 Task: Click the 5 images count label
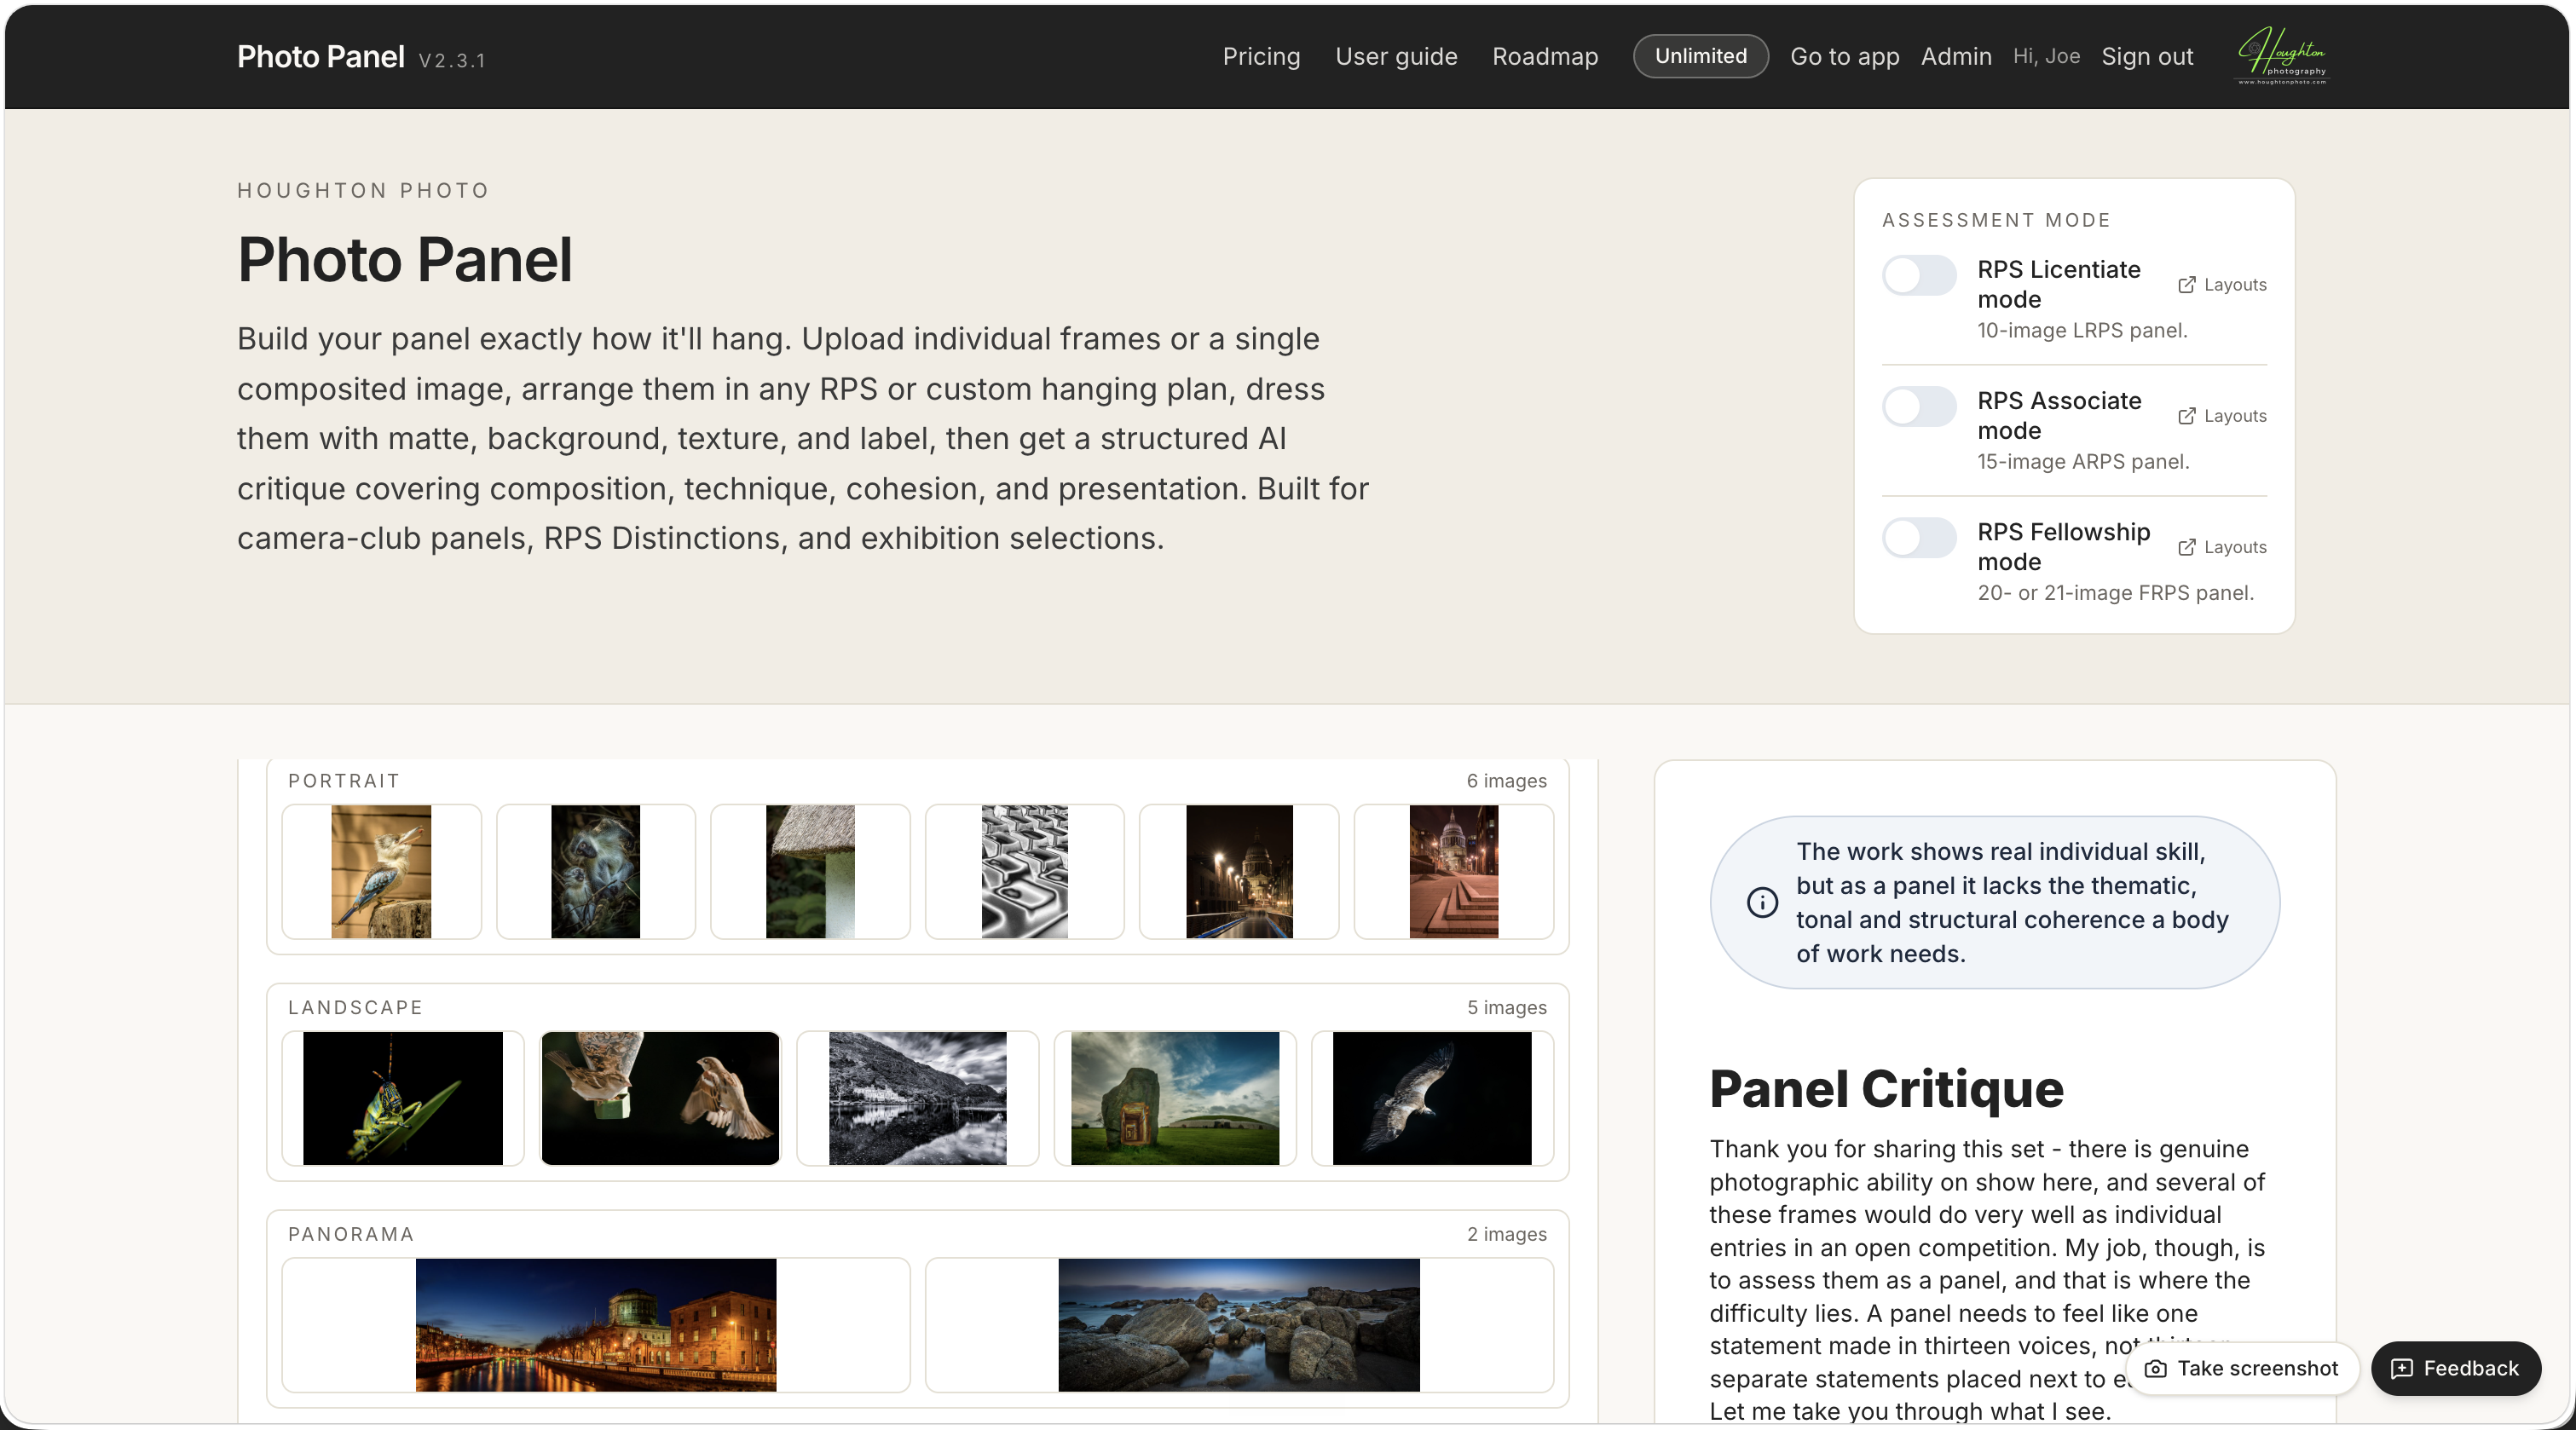(1506, 1007)
